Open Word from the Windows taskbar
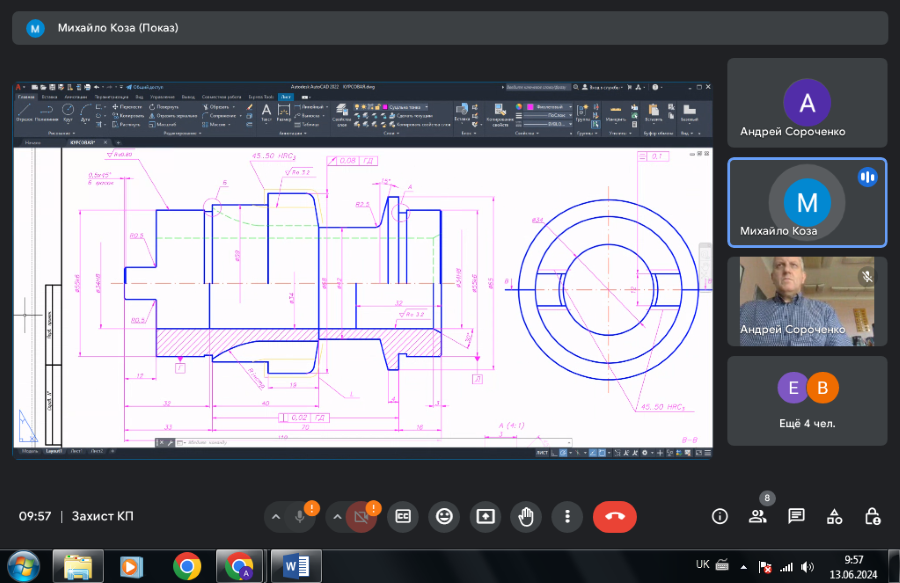 (x=297, y=566)
